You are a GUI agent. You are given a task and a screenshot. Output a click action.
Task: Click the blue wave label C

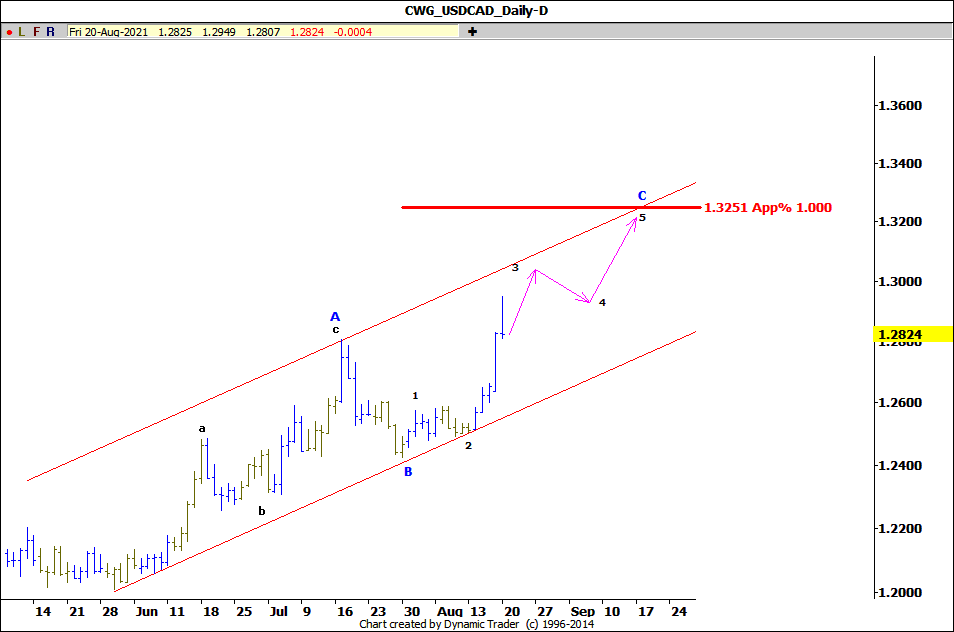(x=642, y=195)
